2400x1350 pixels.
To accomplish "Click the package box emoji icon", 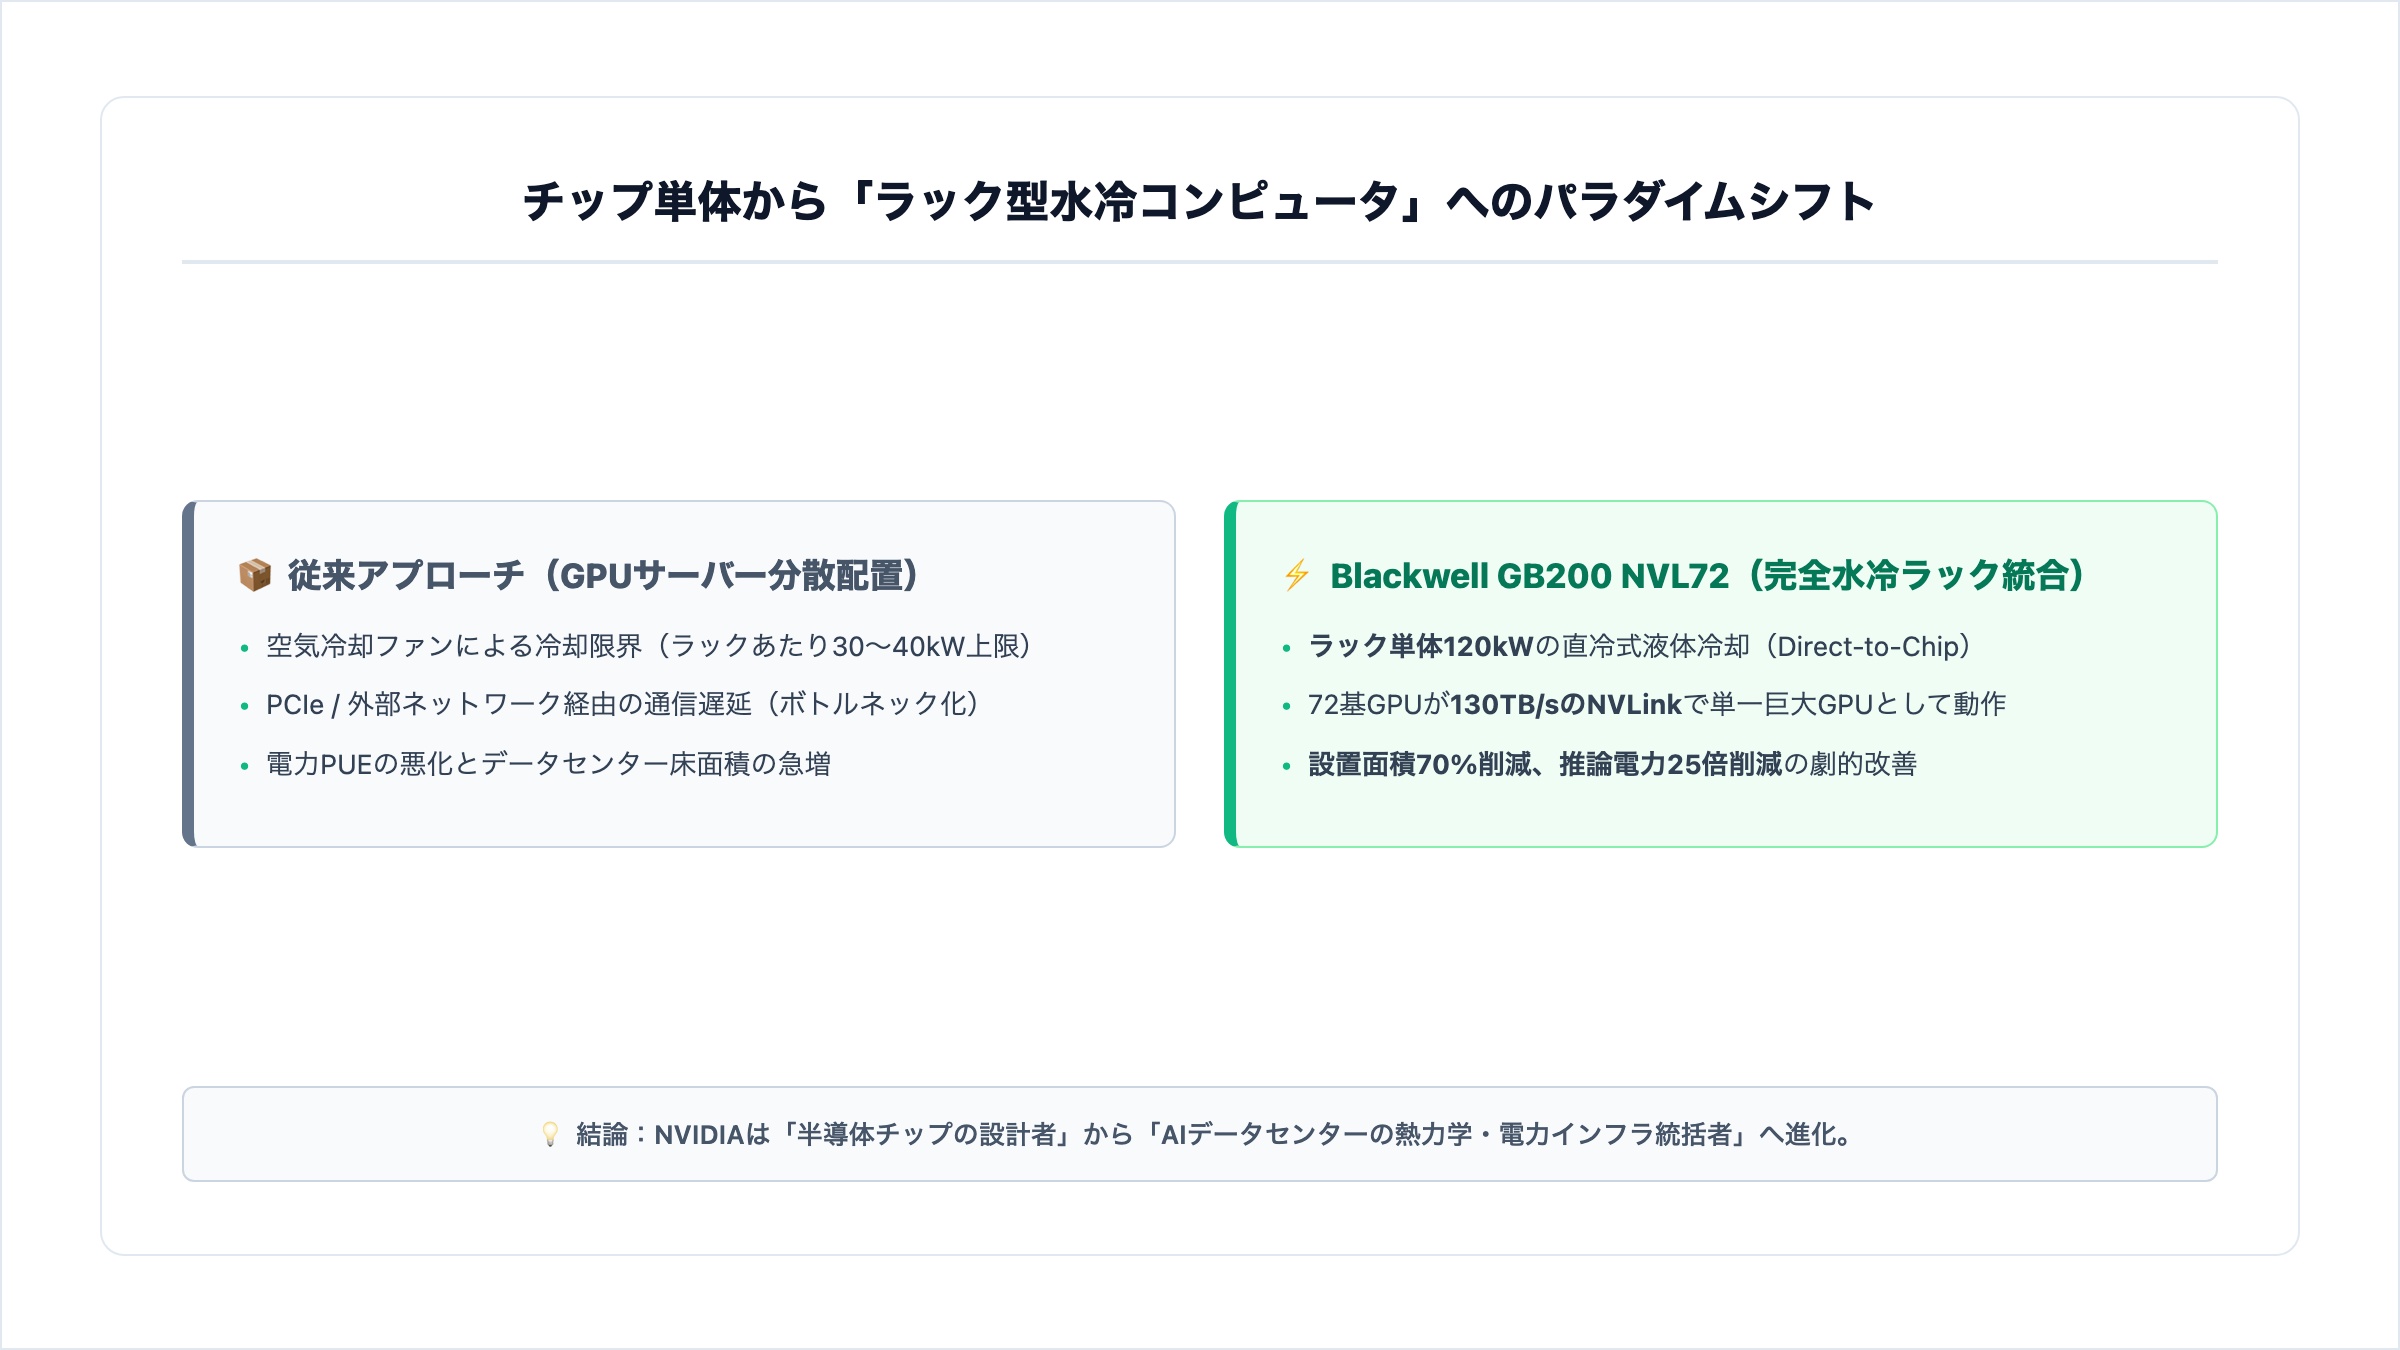I will point(255,575).
